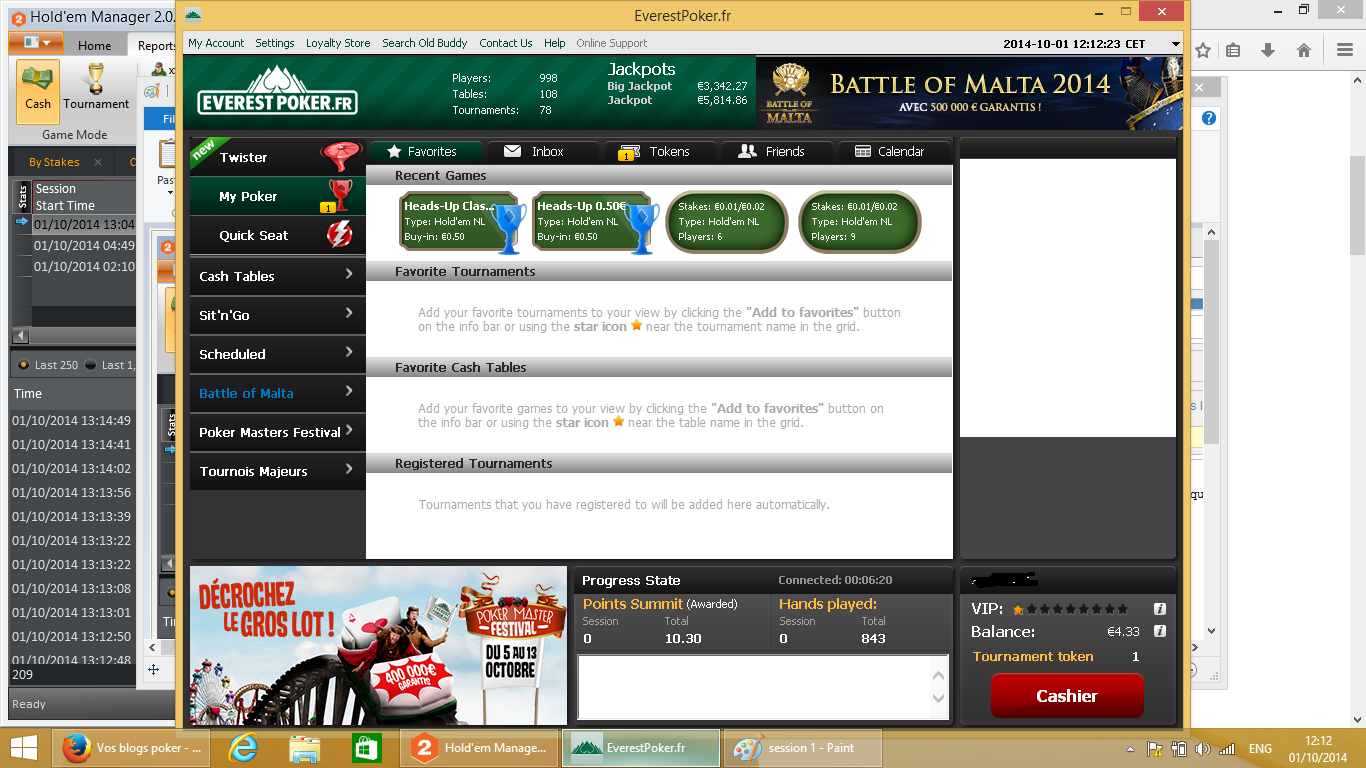Viewport: 1366px width, 768px height.
Task: Click the Online Support link
Action: (611, 43)
